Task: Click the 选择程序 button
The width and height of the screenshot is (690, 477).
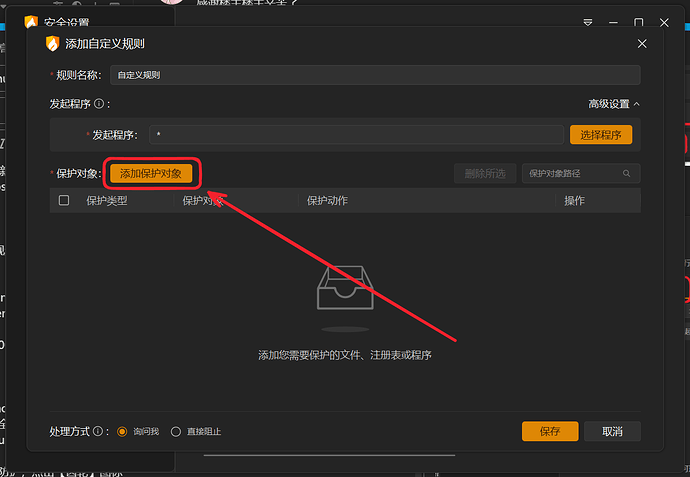Action: pos(600,134)
